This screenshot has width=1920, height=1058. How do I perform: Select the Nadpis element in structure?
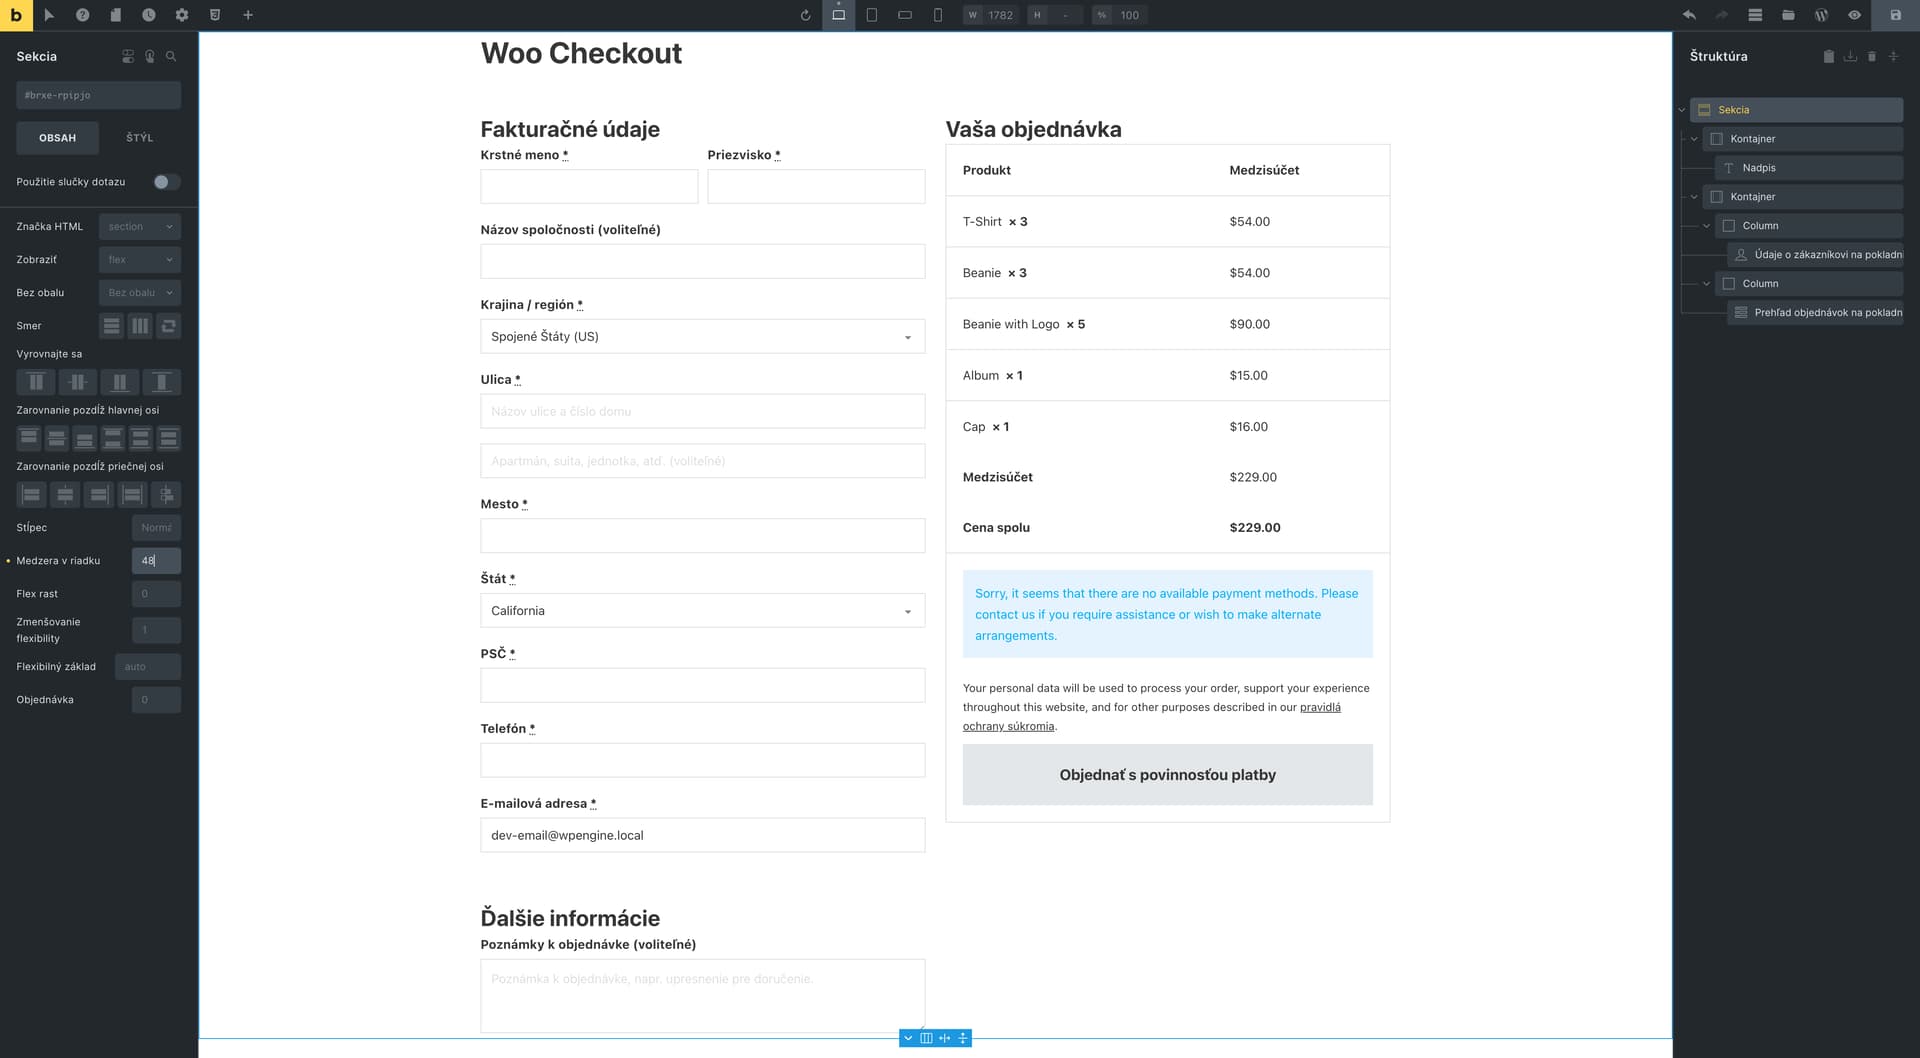pyautogui.click(x=1808, y=168)
